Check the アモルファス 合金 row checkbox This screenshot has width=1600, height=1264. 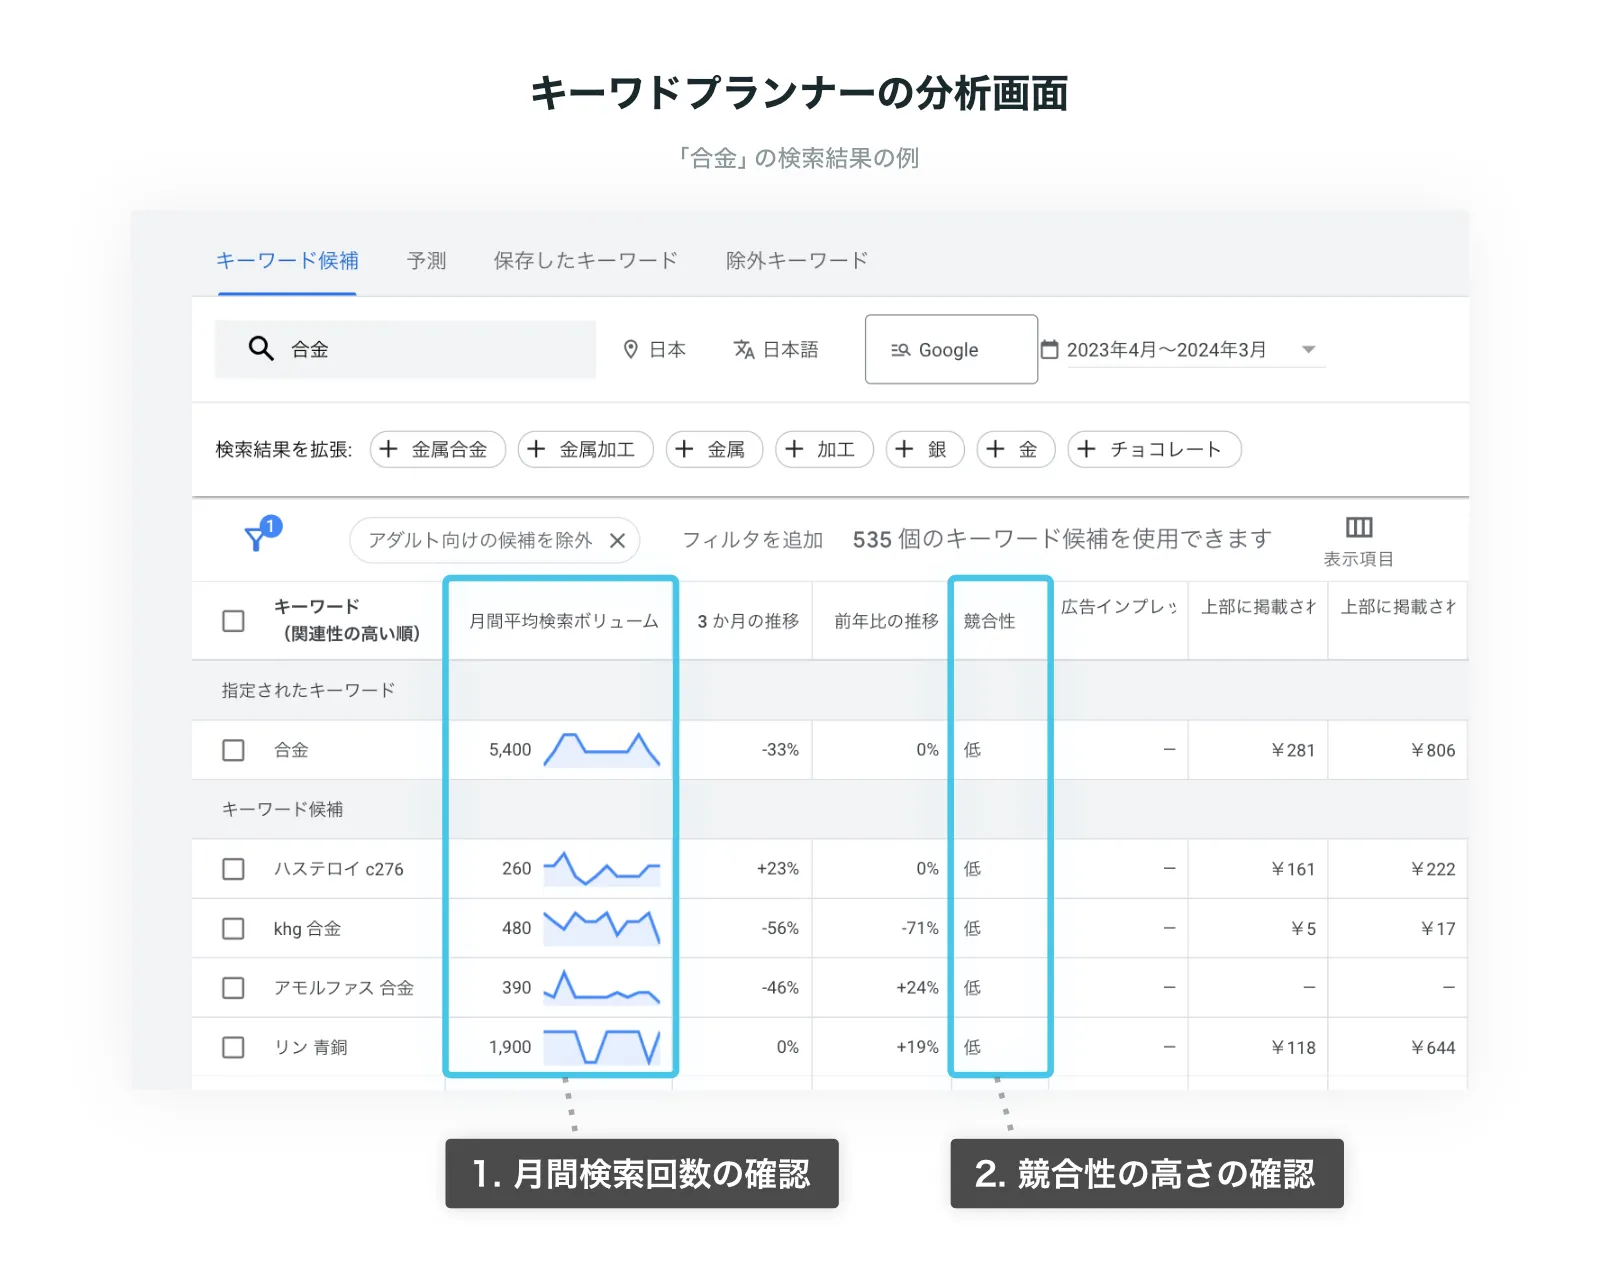(x=233, y=988)
